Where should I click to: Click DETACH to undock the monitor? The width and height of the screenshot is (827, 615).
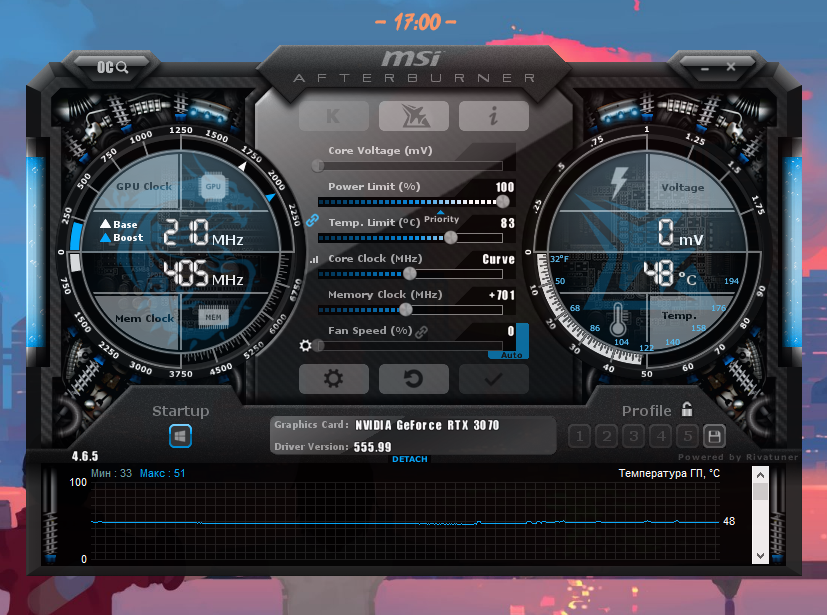[410, 459]
